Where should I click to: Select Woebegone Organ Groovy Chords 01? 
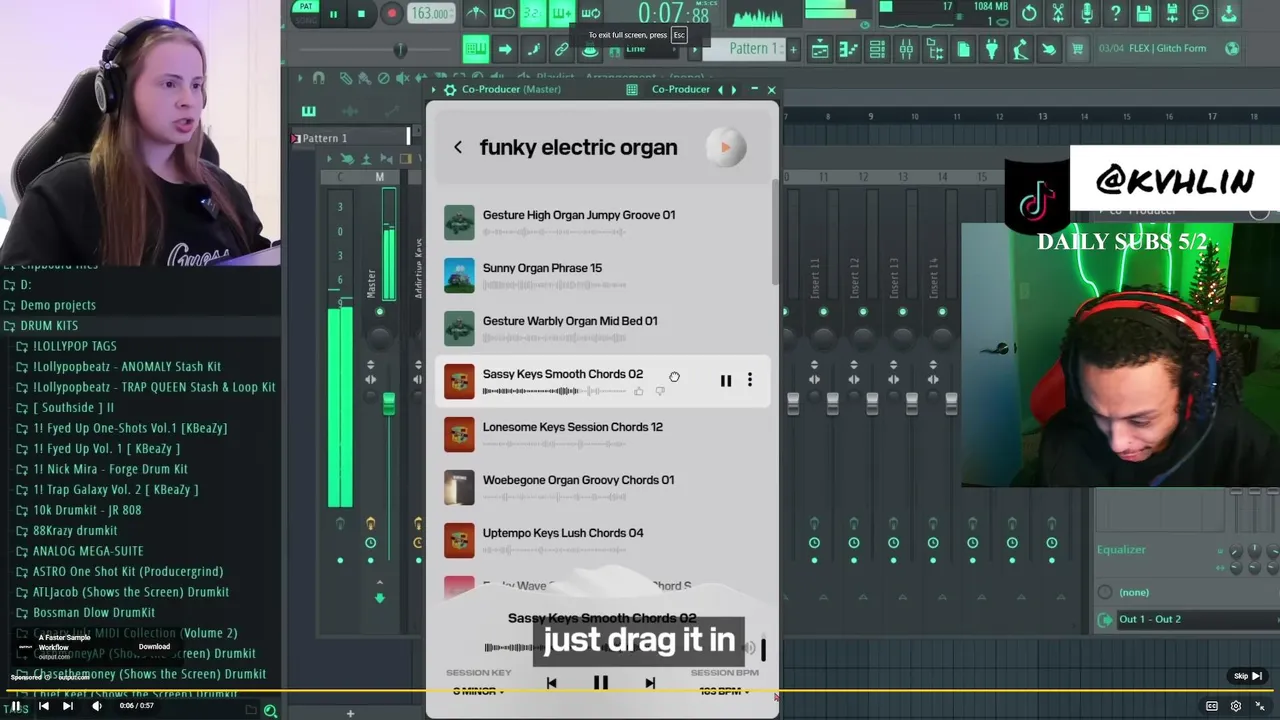point(602,487)
